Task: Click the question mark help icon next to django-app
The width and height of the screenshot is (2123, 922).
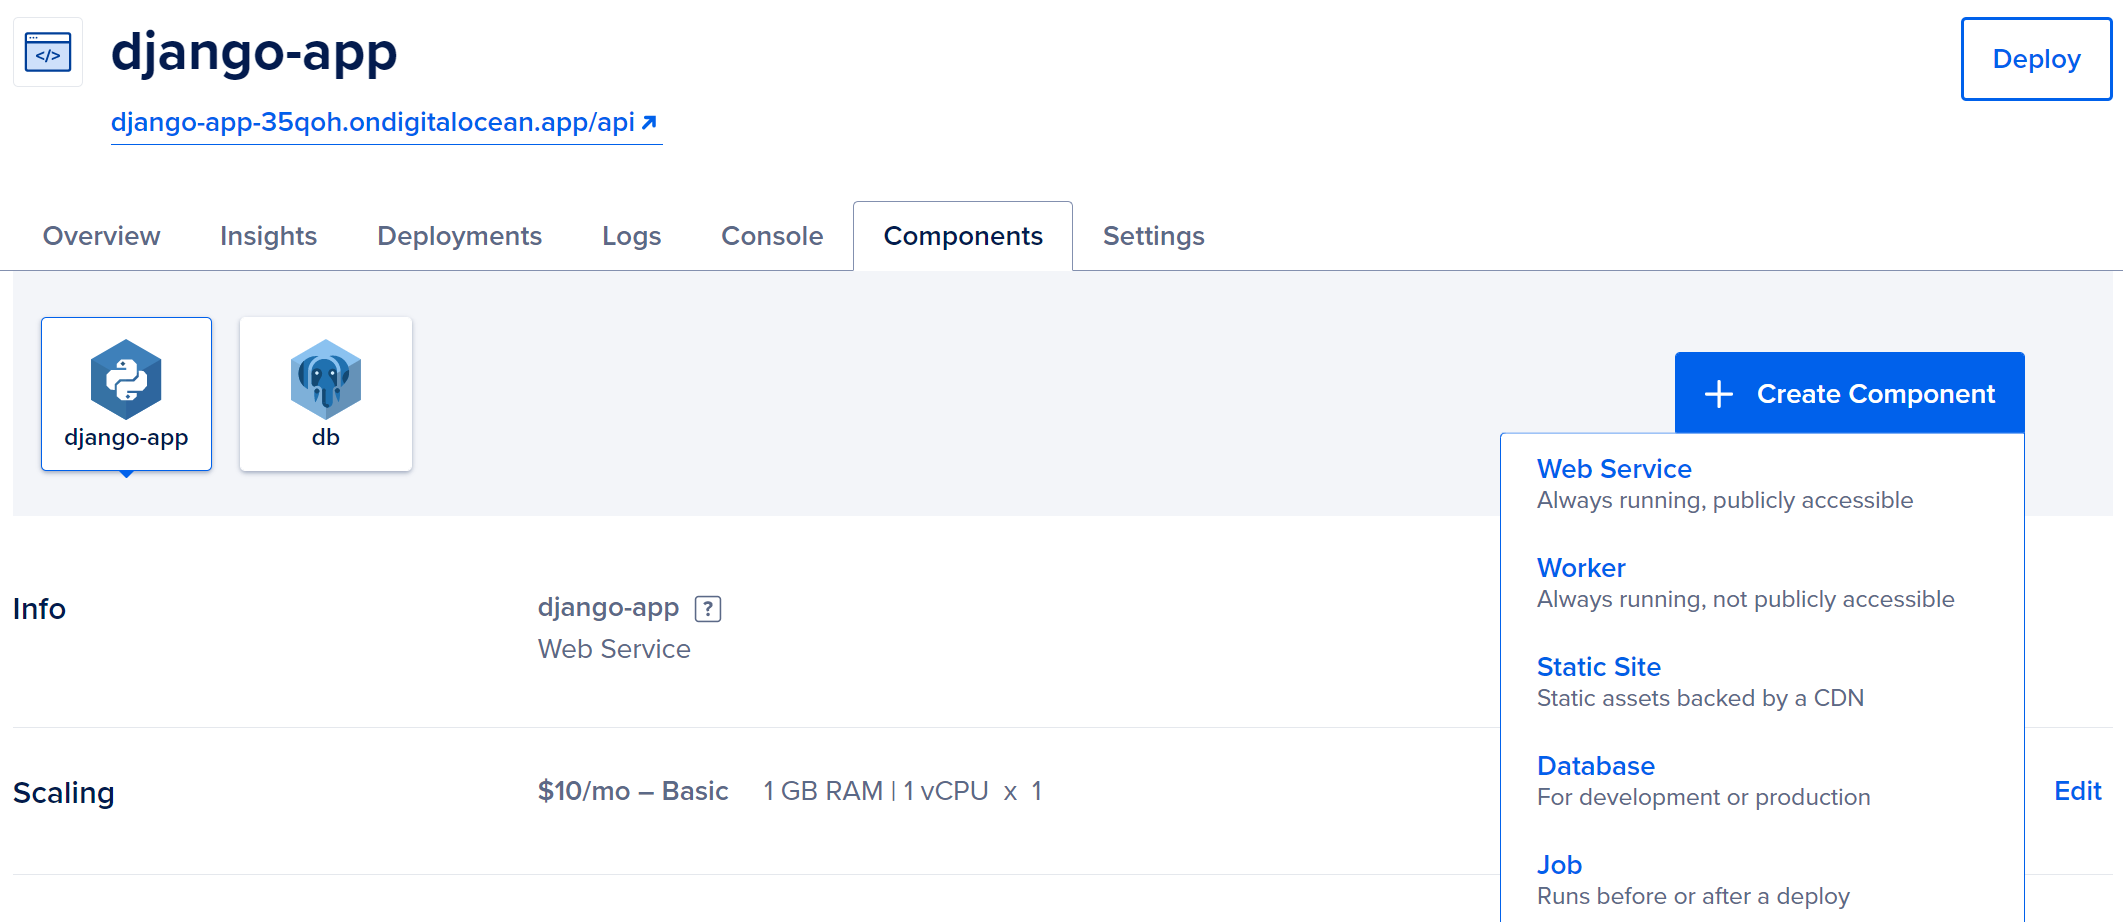Action: coord(708,609)
